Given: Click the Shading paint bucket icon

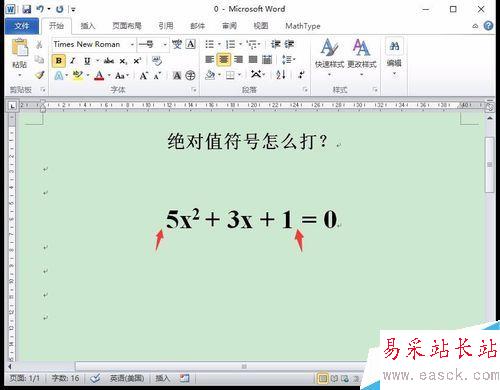Looking at the screenshot, I should pos(210,75).
